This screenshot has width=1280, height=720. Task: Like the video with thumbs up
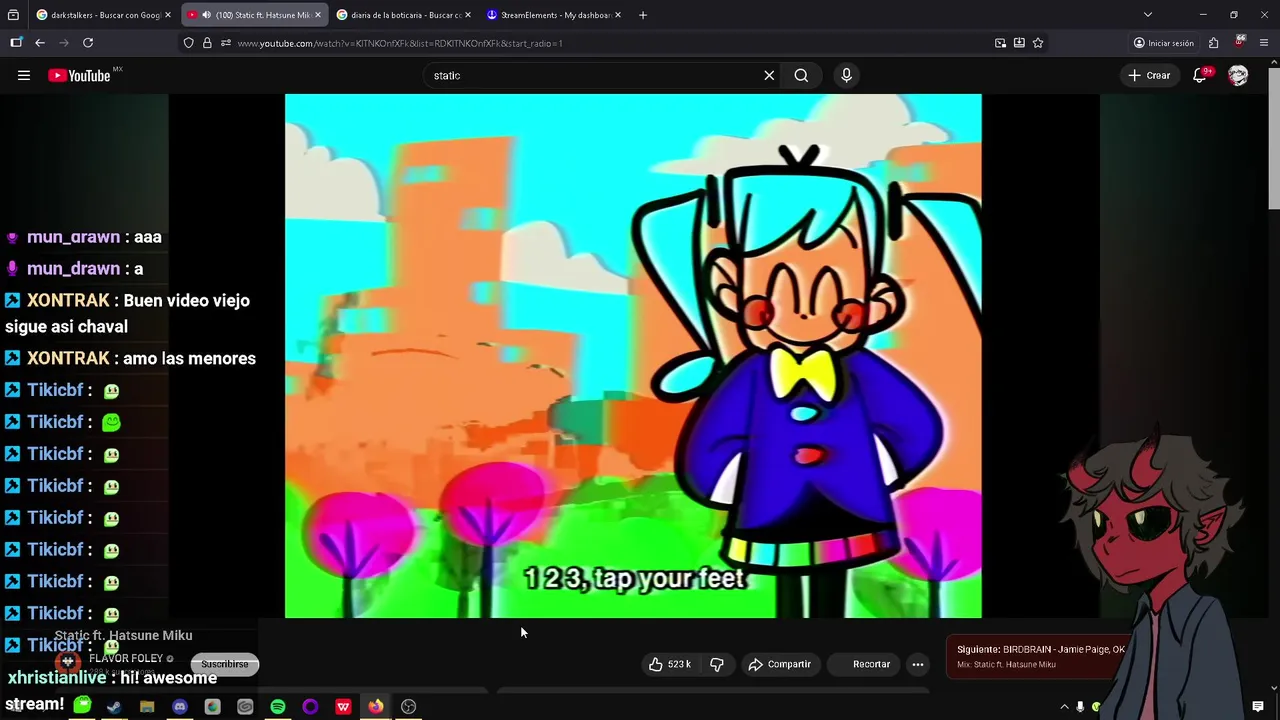(x=669, y=664)
